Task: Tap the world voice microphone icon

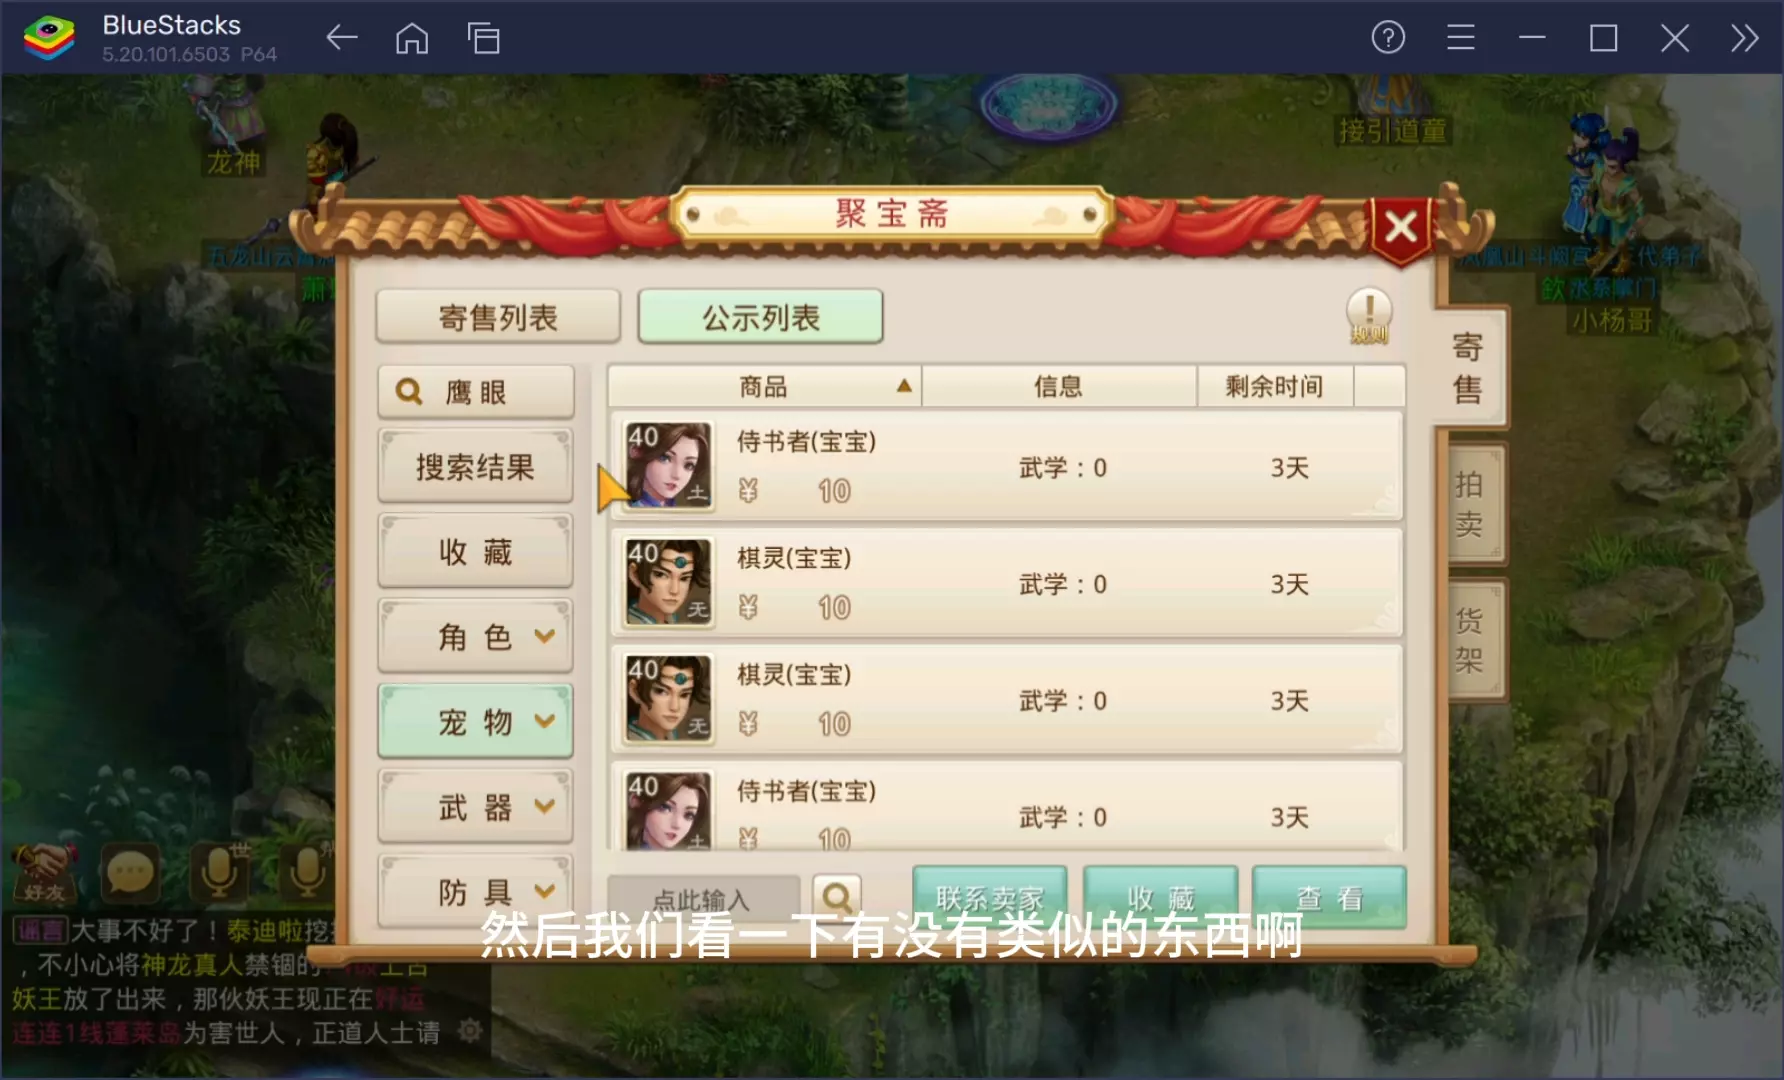Action: 219,872
